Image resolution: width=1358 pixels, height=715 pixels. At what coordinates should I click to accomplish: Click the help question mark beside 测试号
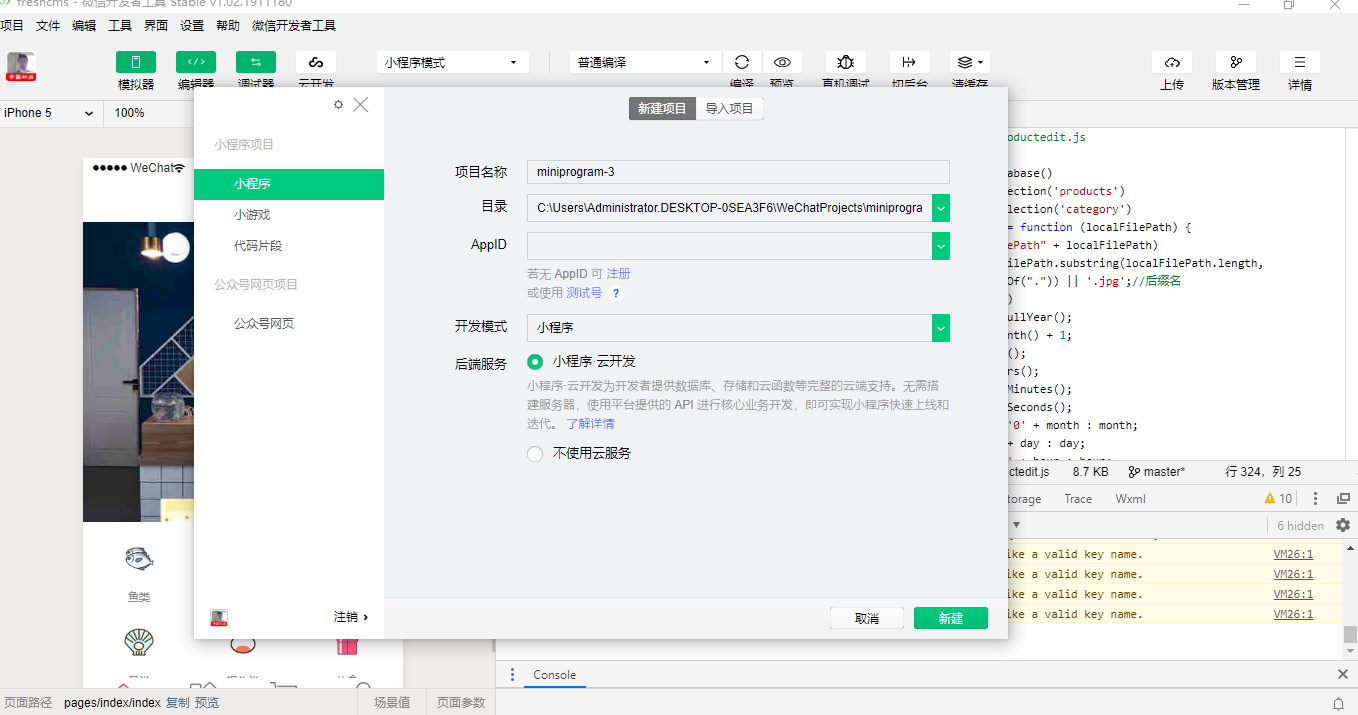coord(616,293)
